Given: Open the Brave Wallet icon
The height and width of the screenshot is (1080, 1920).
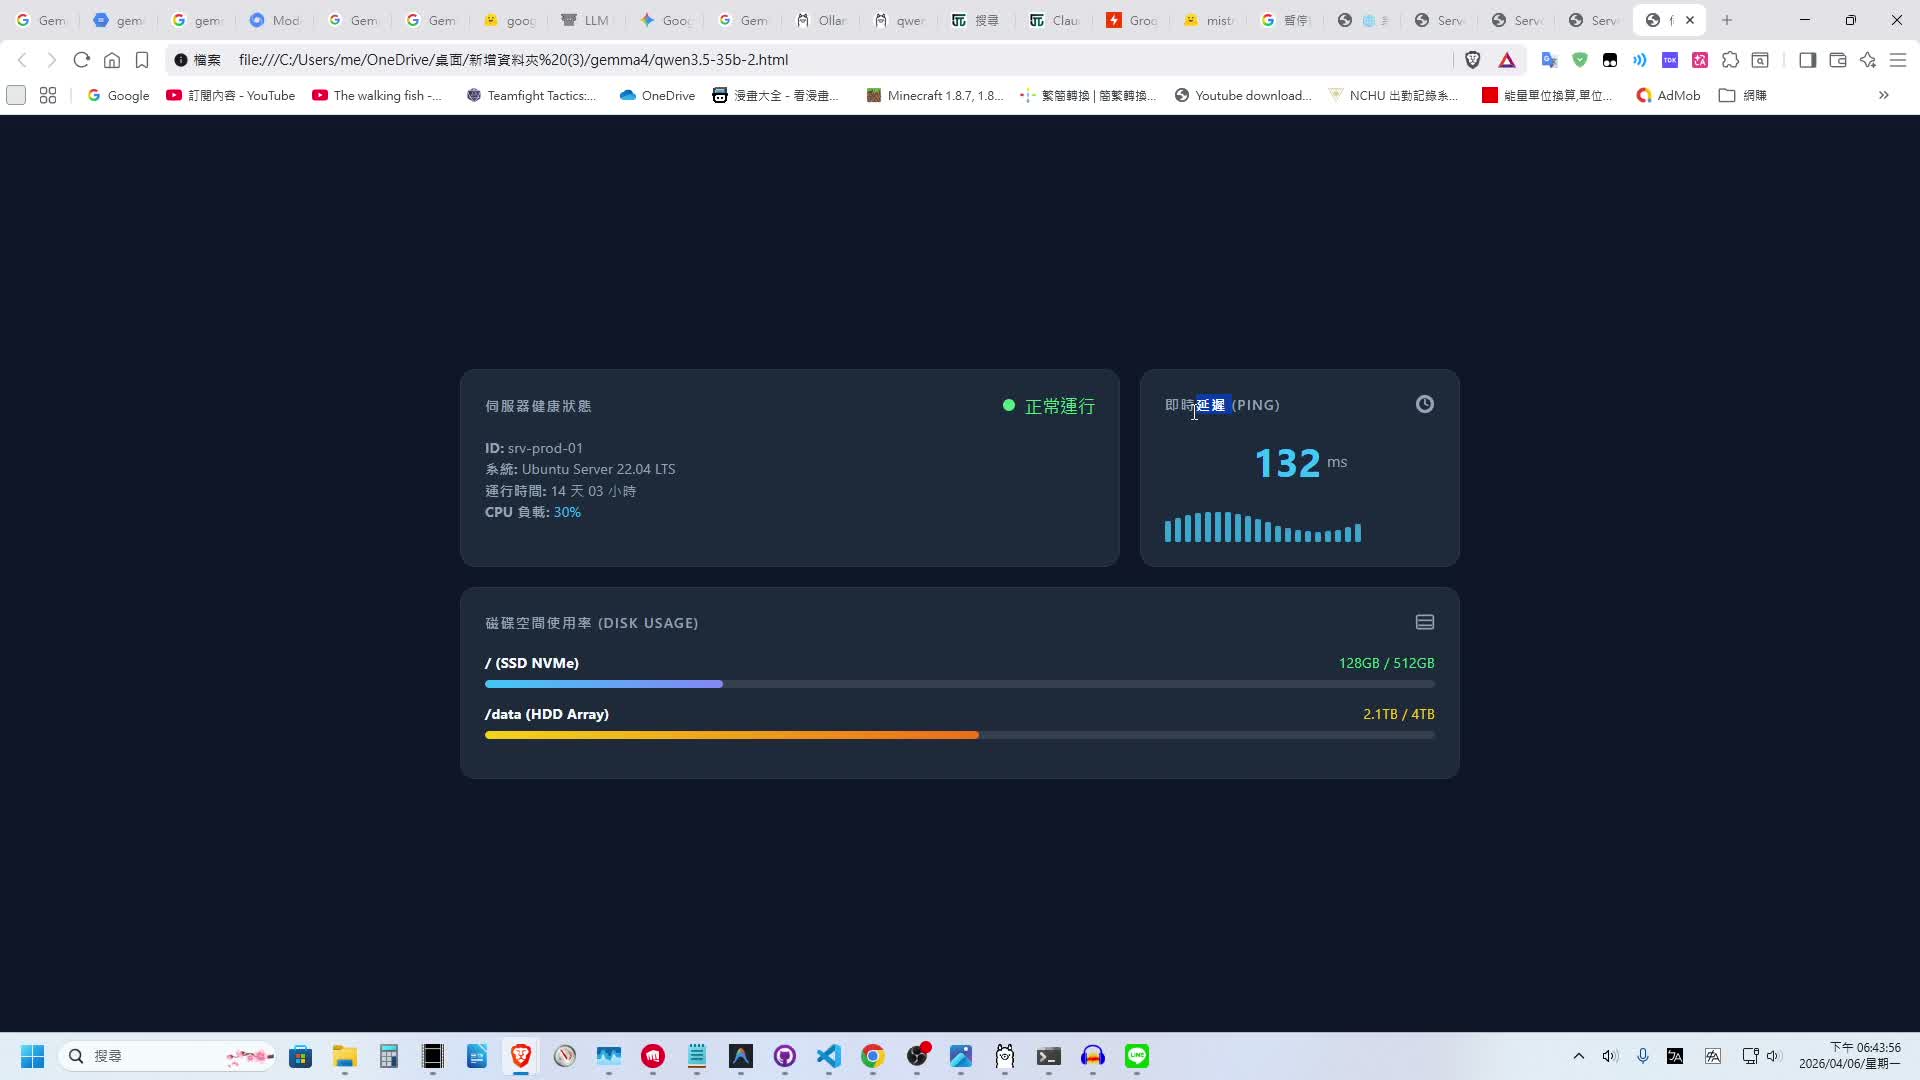Looking at the screenshot, I should [1838, 60].
